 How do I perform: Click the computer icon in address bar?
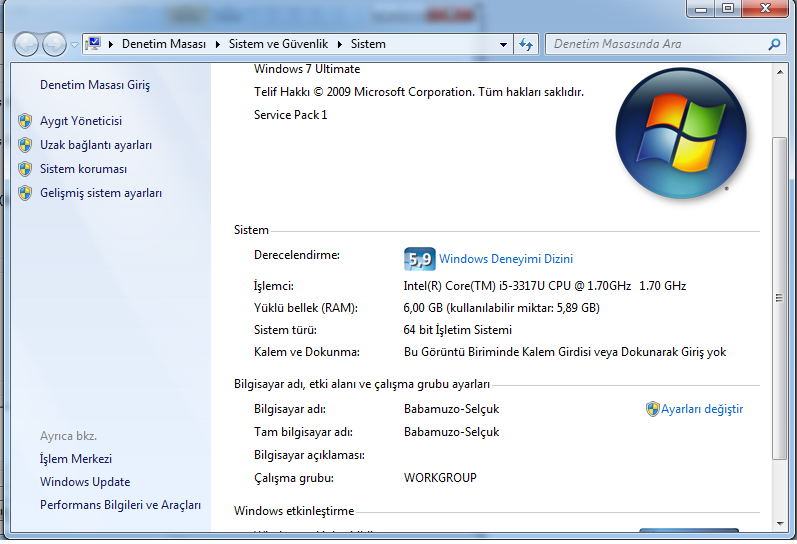pos(93,44)
